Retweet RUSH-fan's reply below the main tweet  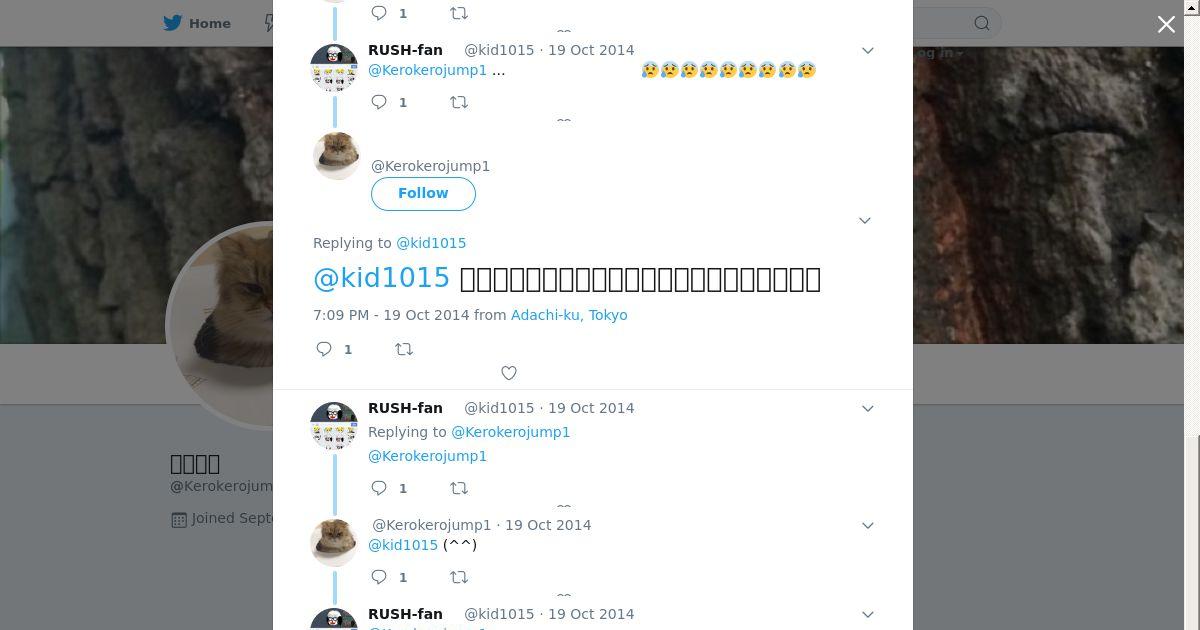(459, 488)
